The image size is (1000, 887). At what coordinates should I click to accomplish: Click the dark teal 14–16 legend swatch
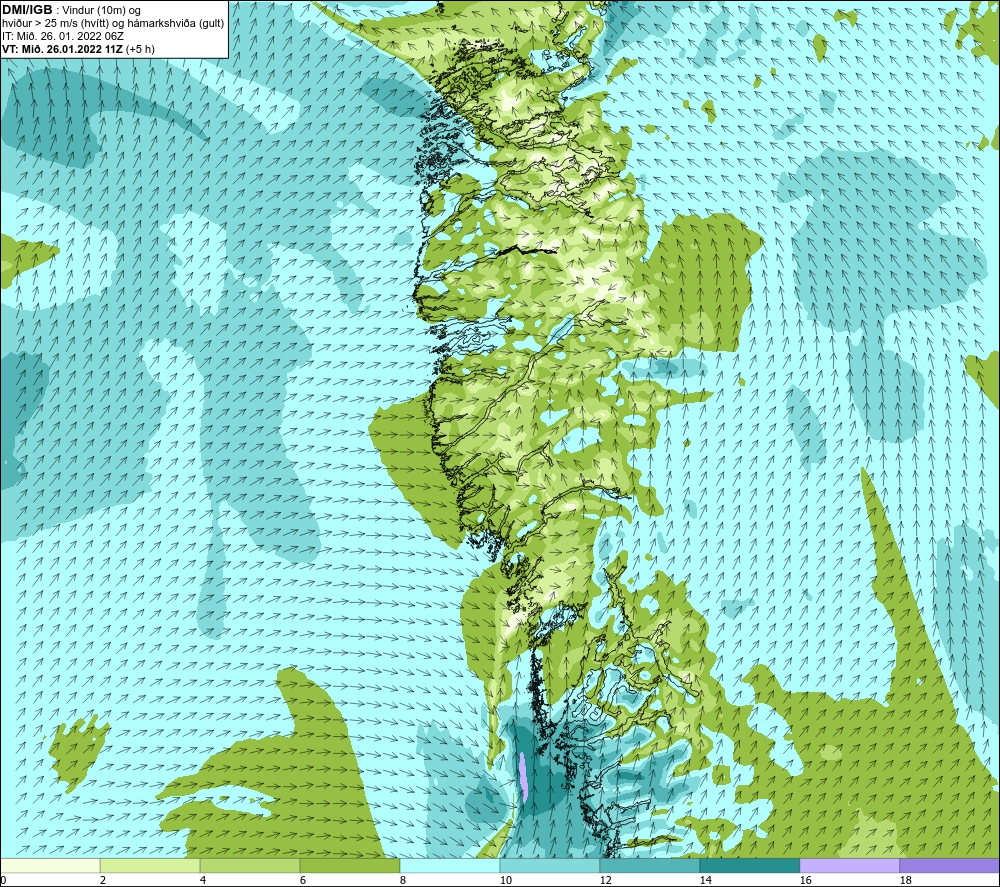tap(749, 865)
